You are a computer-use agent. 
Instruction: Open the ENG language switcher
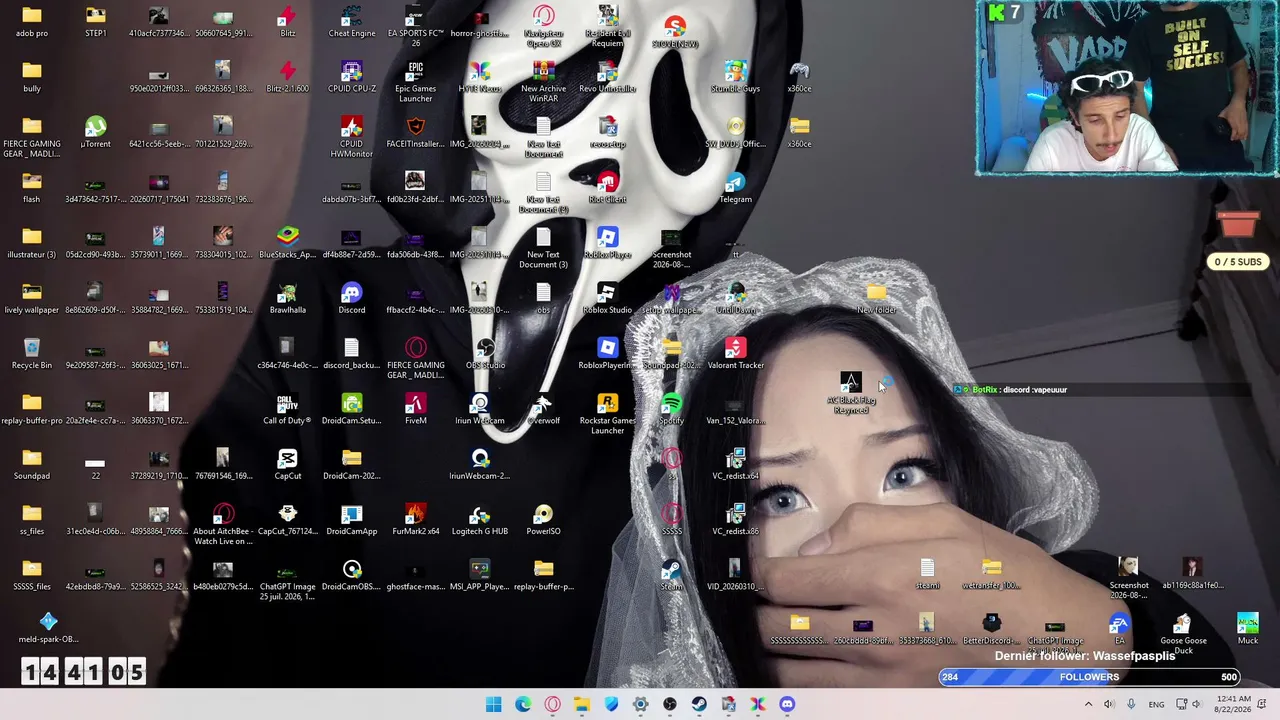click(x=1156, y=704)
